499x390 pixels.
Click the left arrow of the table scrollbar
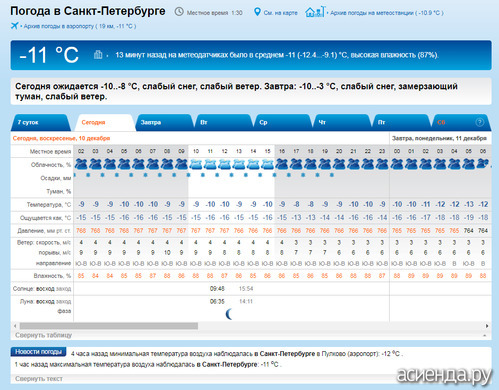tap(15, 326)
